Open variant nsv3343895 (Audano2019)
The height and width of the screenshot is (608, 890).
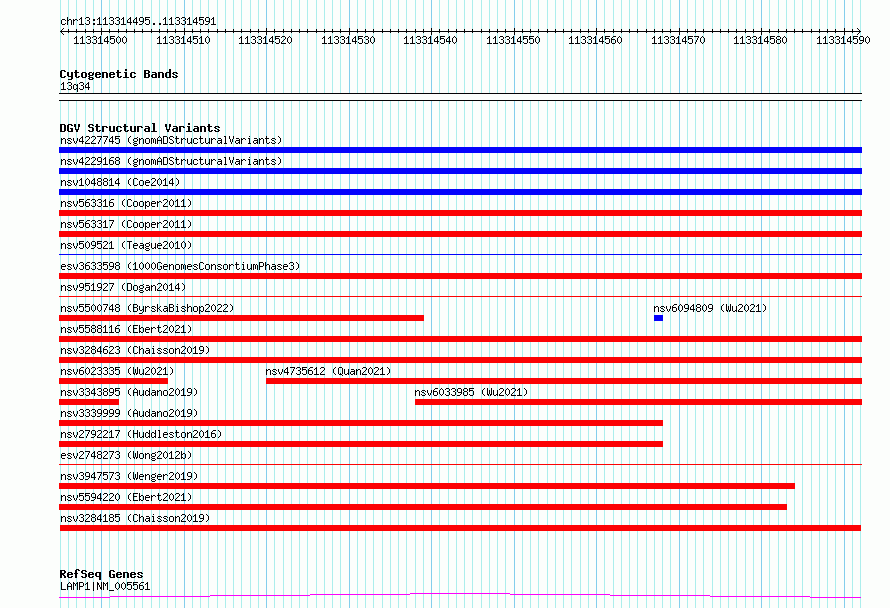[129, 392]
